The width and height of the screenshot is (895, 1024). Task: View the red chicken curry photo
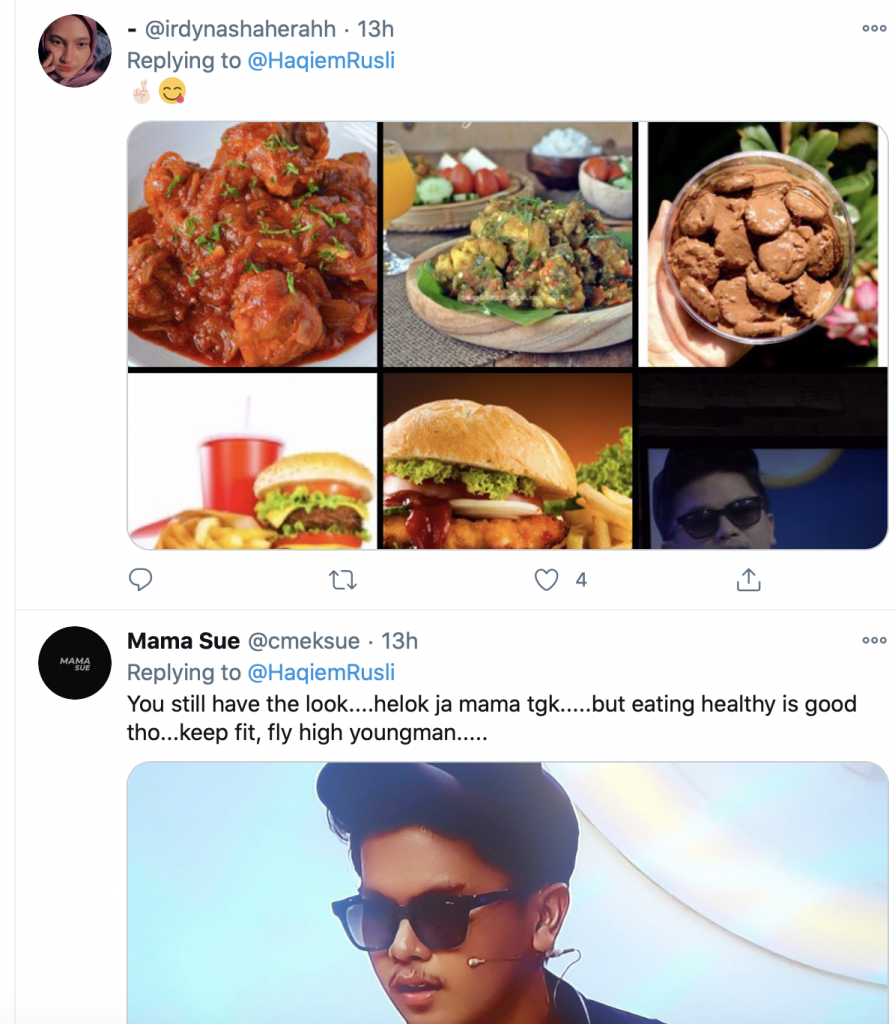pyautogui.click(x=253, y=244)
